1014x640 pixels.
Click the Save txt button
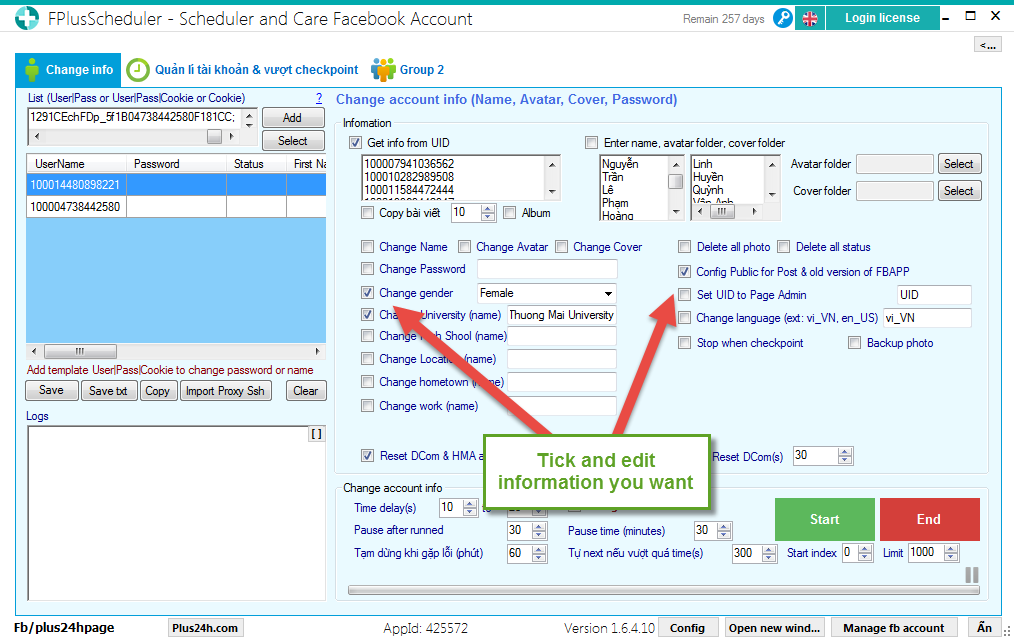click(109, 390)
